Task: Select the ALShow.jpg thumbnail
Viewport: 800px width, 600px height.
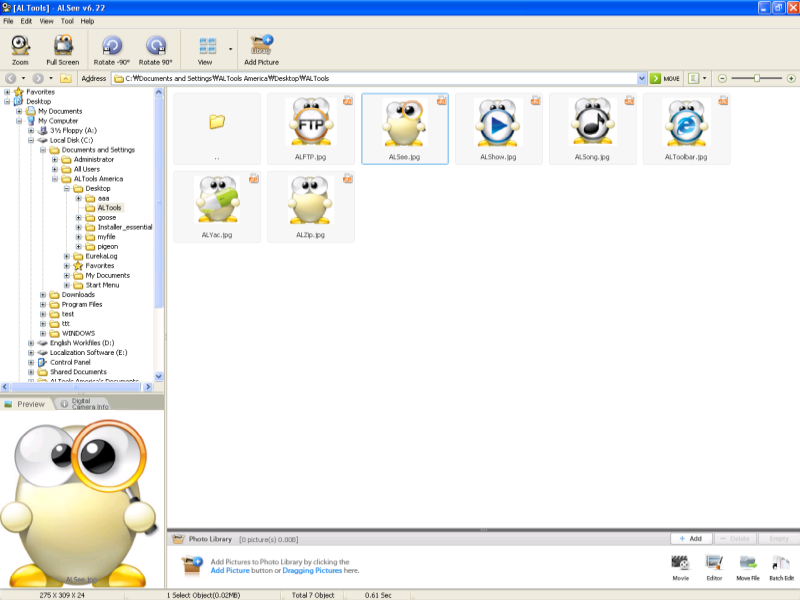Action: (x=498, y=129)
